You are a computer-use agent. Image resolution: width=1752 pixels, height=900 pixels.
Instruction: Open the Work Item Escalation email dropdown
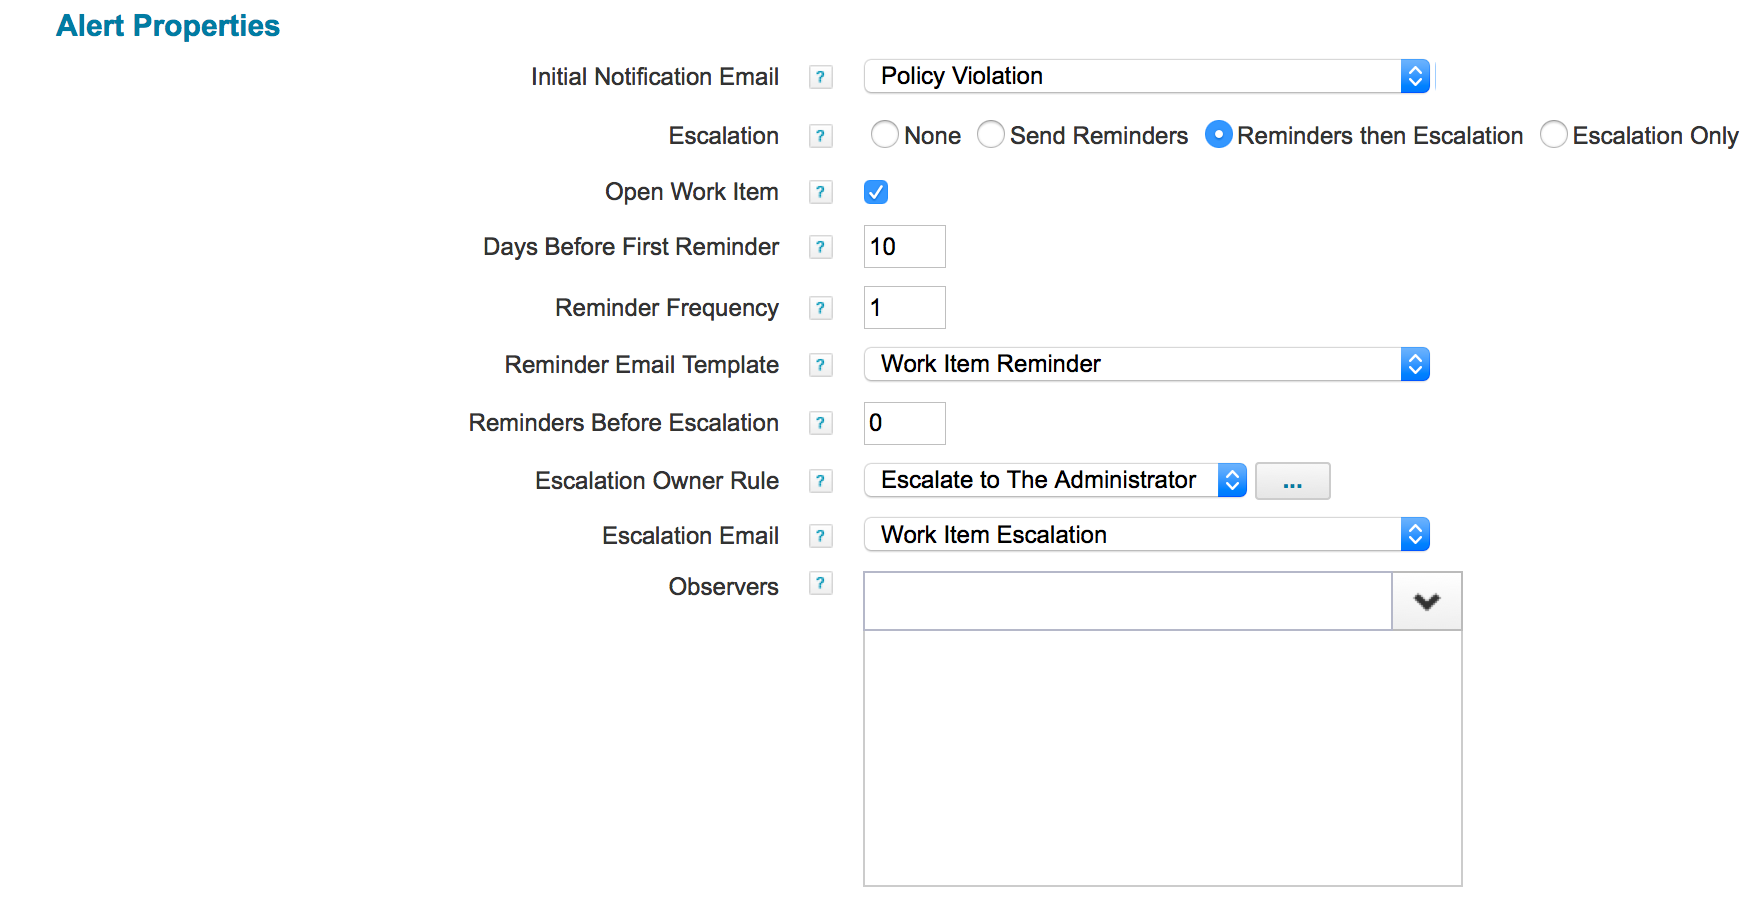[x=1147, y=535]
